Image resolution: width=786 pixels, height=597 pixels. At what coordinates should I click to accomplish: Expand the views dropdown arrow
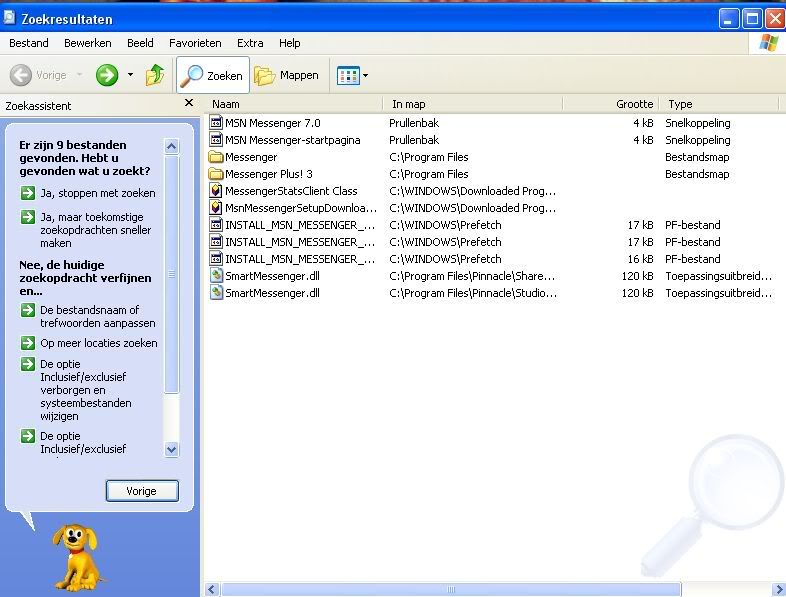pyautogui.click(x=365, y=76)
